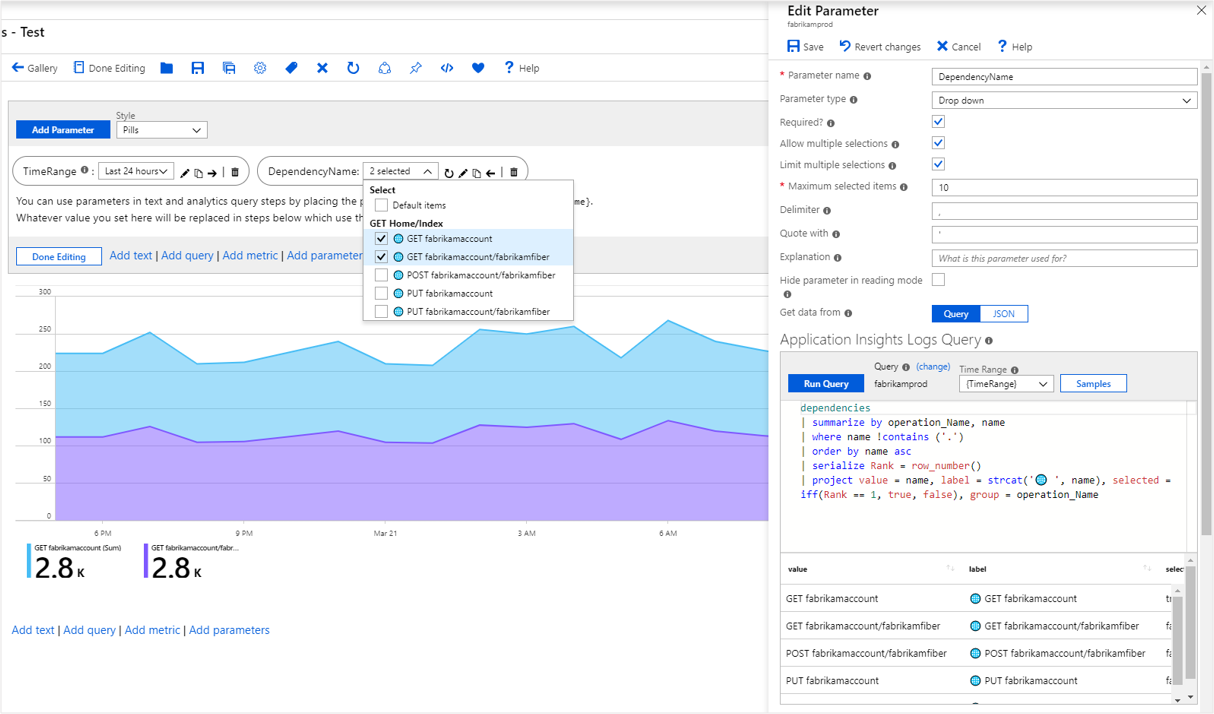
Task: Click the light blue GET fabrikamaccount legend swatch
Action: point(29,561)
